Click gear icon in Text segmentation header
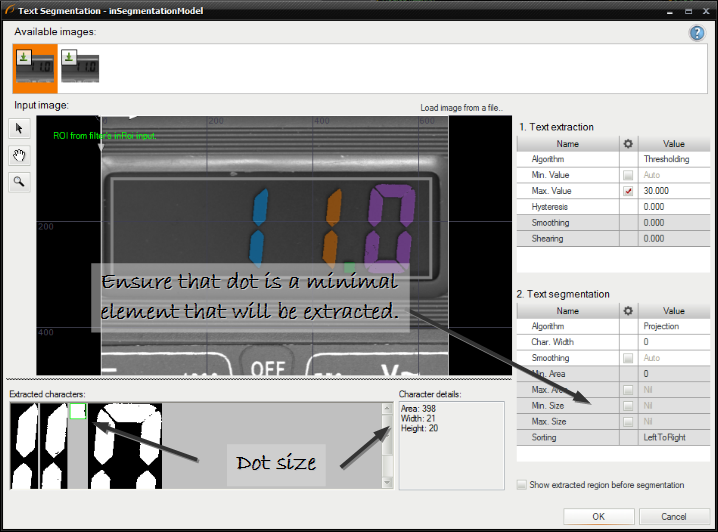718x532 pixels. 628,310
